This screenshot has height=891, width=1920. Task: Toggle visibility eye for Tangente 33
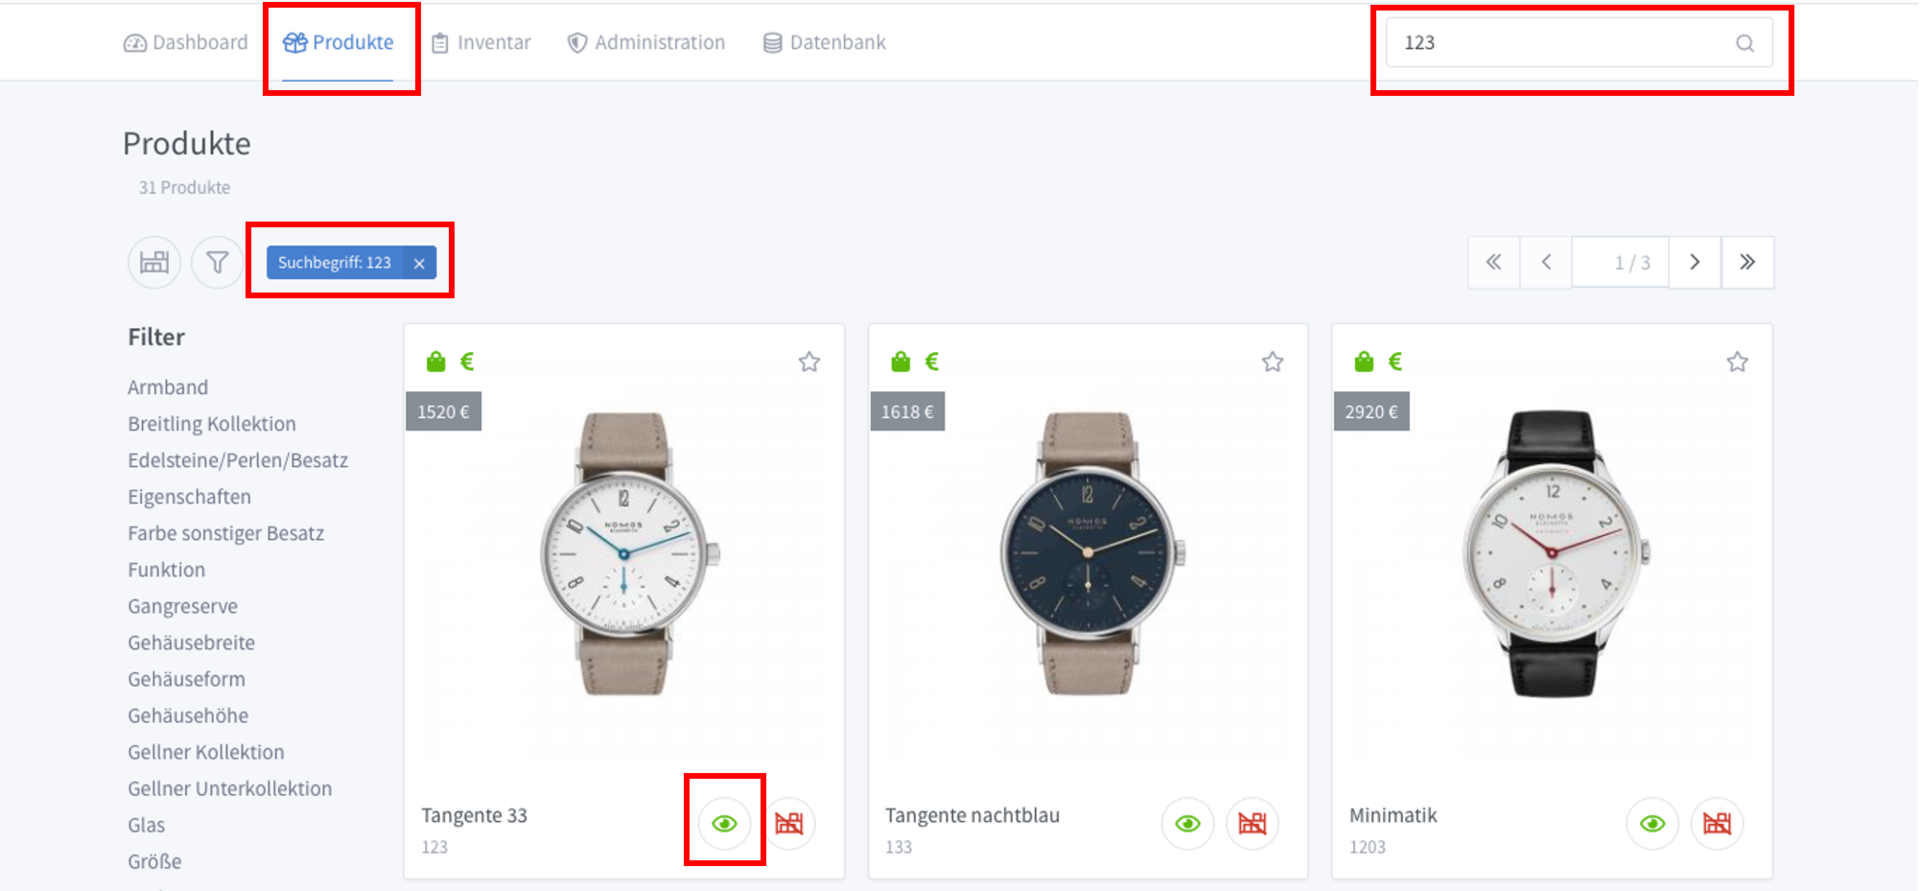(x=724, y=824)
